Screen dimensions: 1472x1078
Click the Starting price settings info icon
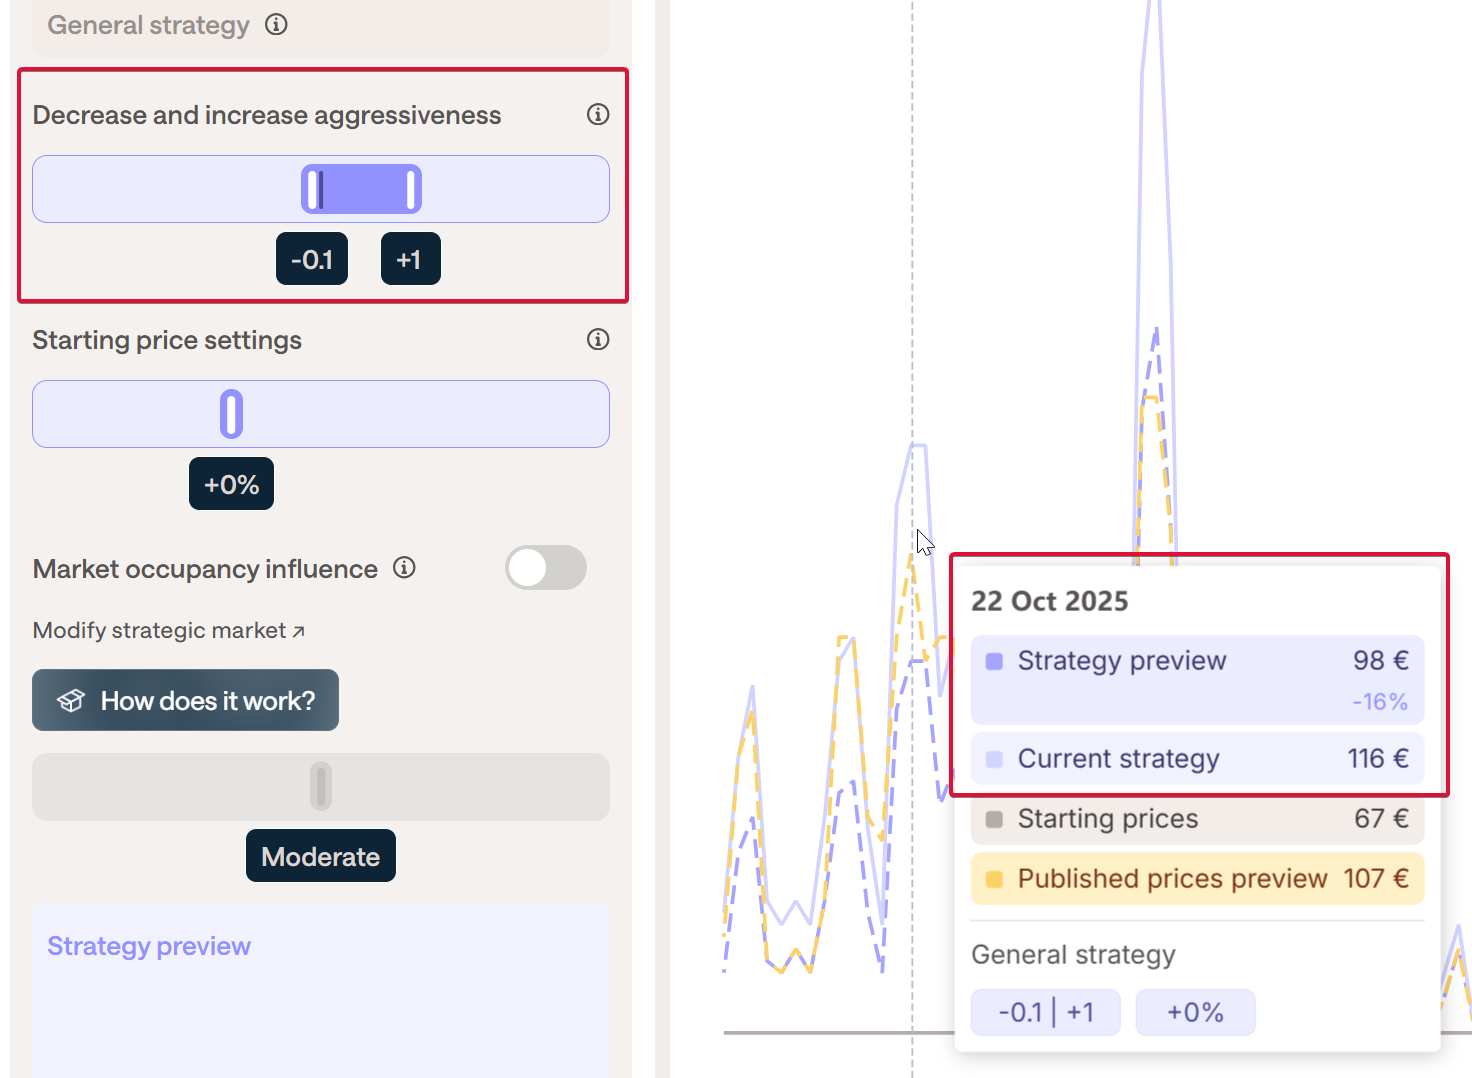(x=598, y=340)
